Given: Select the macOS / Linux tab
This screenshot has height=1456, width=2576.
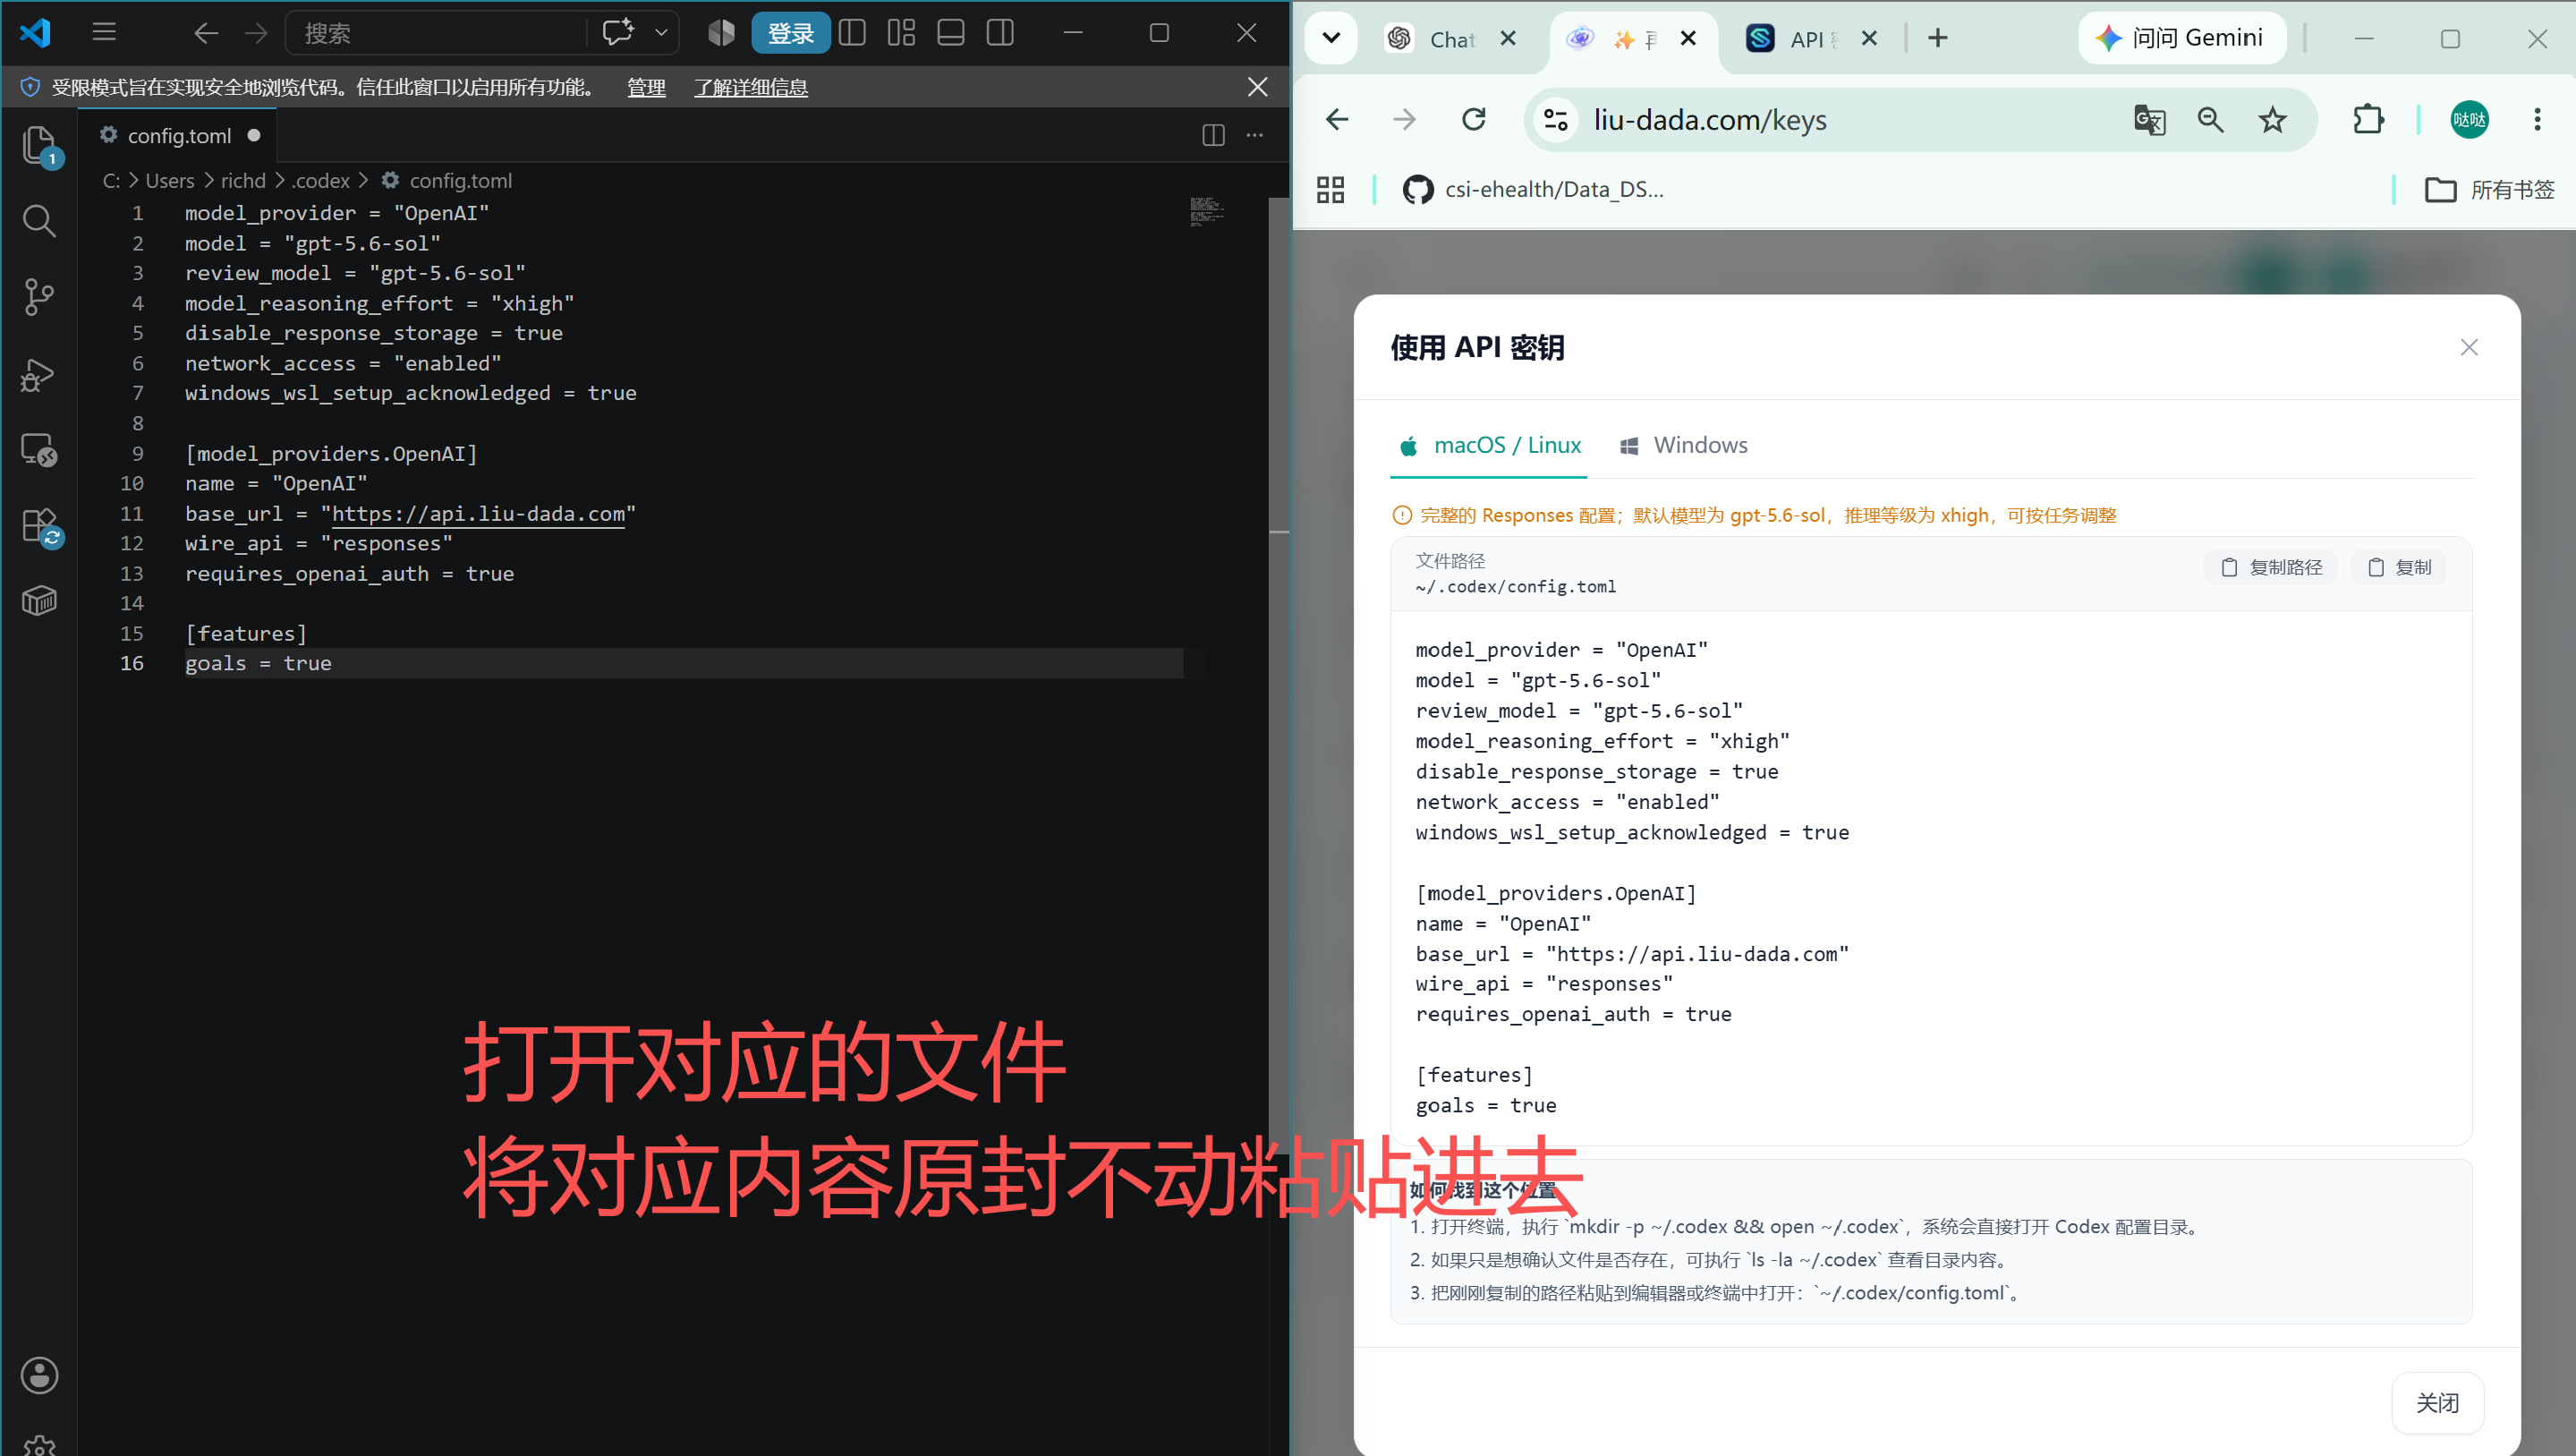Looking at the screenshot, I should point(1489,446).
